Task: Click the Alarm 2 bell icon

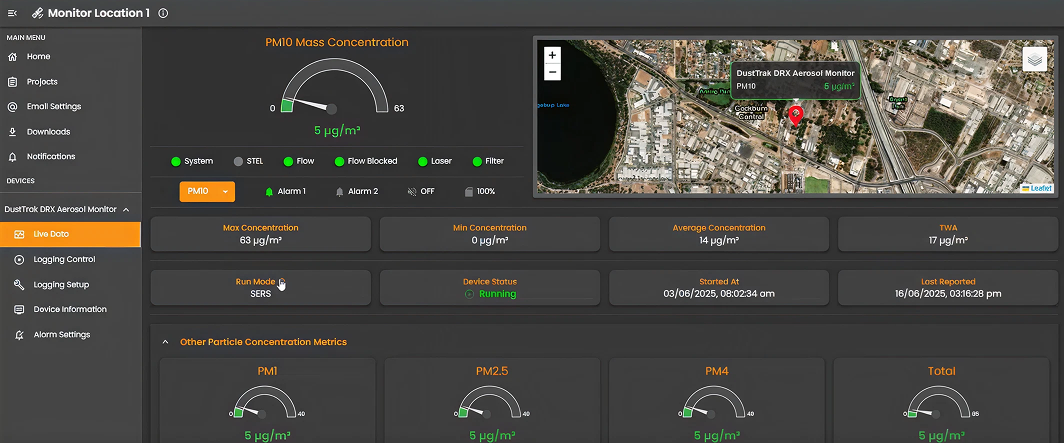Action: [340, 191]
